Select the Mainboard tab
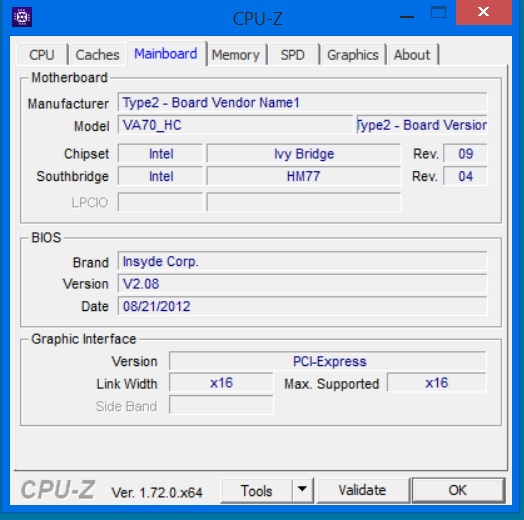 (166, 53)
